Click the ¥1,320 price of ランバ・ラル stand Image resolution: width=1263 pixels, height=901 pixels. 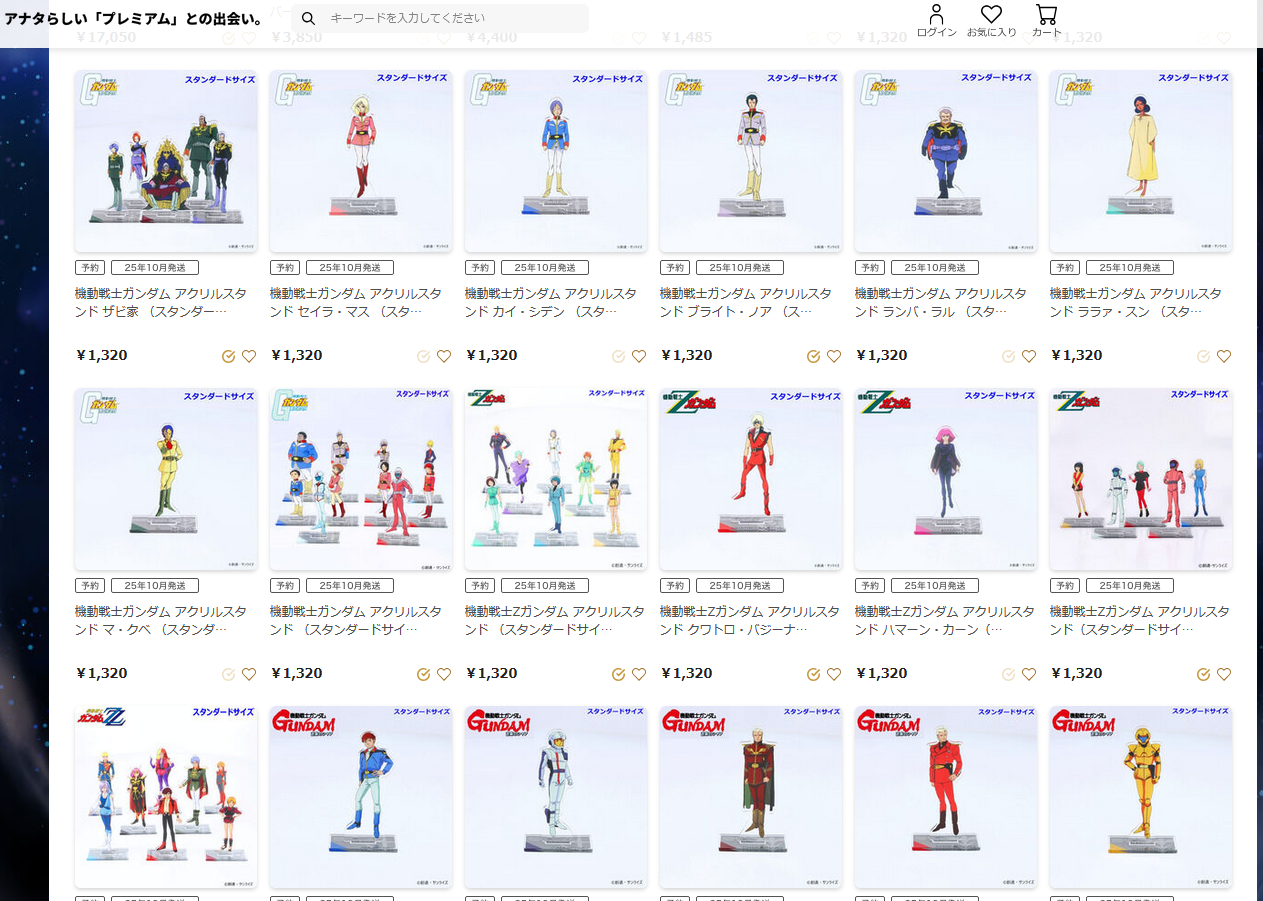pyautogui.click(x=881, y=355)
